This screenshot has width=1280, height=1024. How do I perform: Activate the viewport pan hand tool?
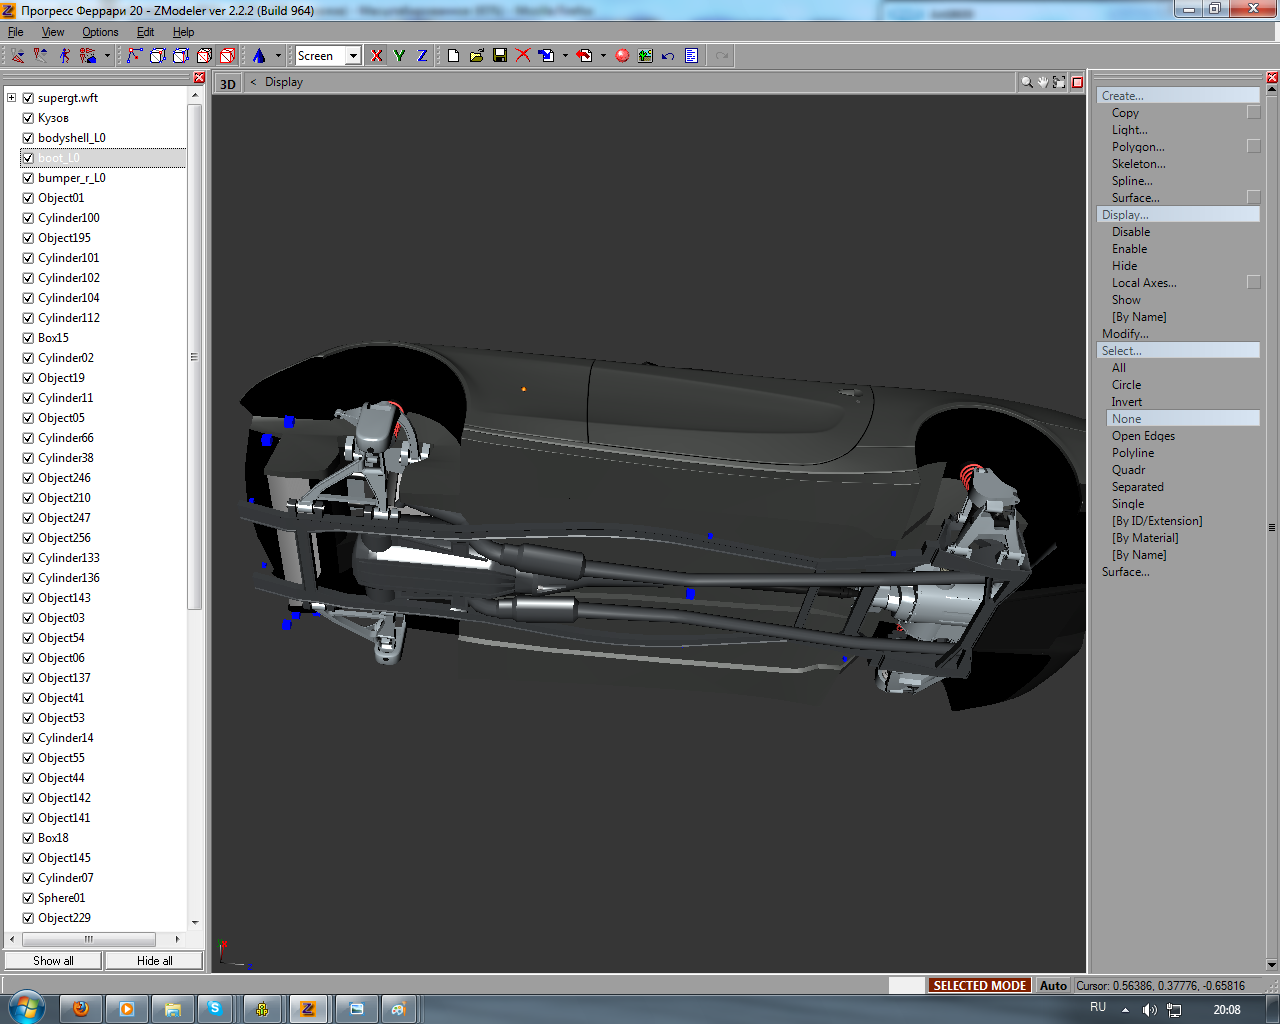click(x=1042, y=83)
